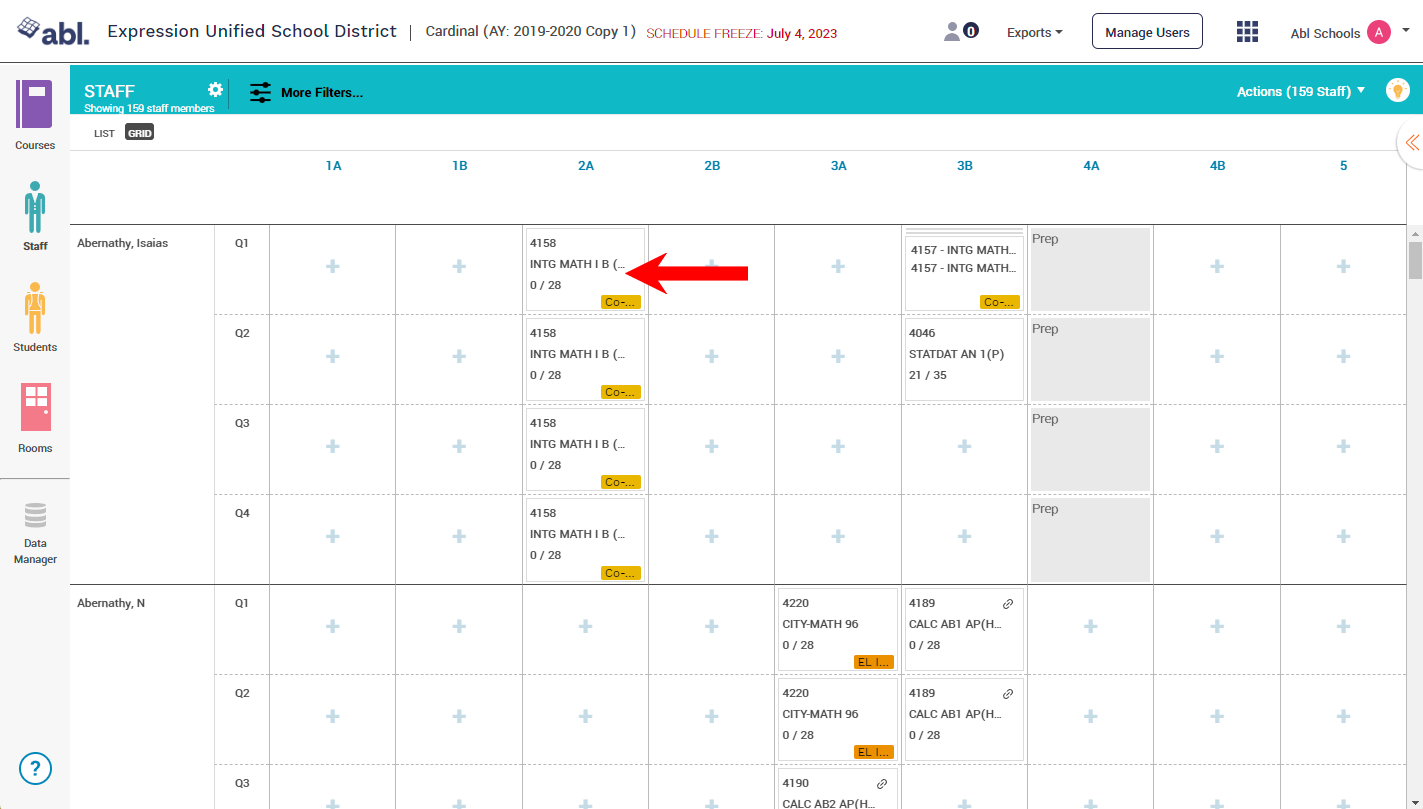Click the vertical scrollbar thumb

tap(1415, 260)
